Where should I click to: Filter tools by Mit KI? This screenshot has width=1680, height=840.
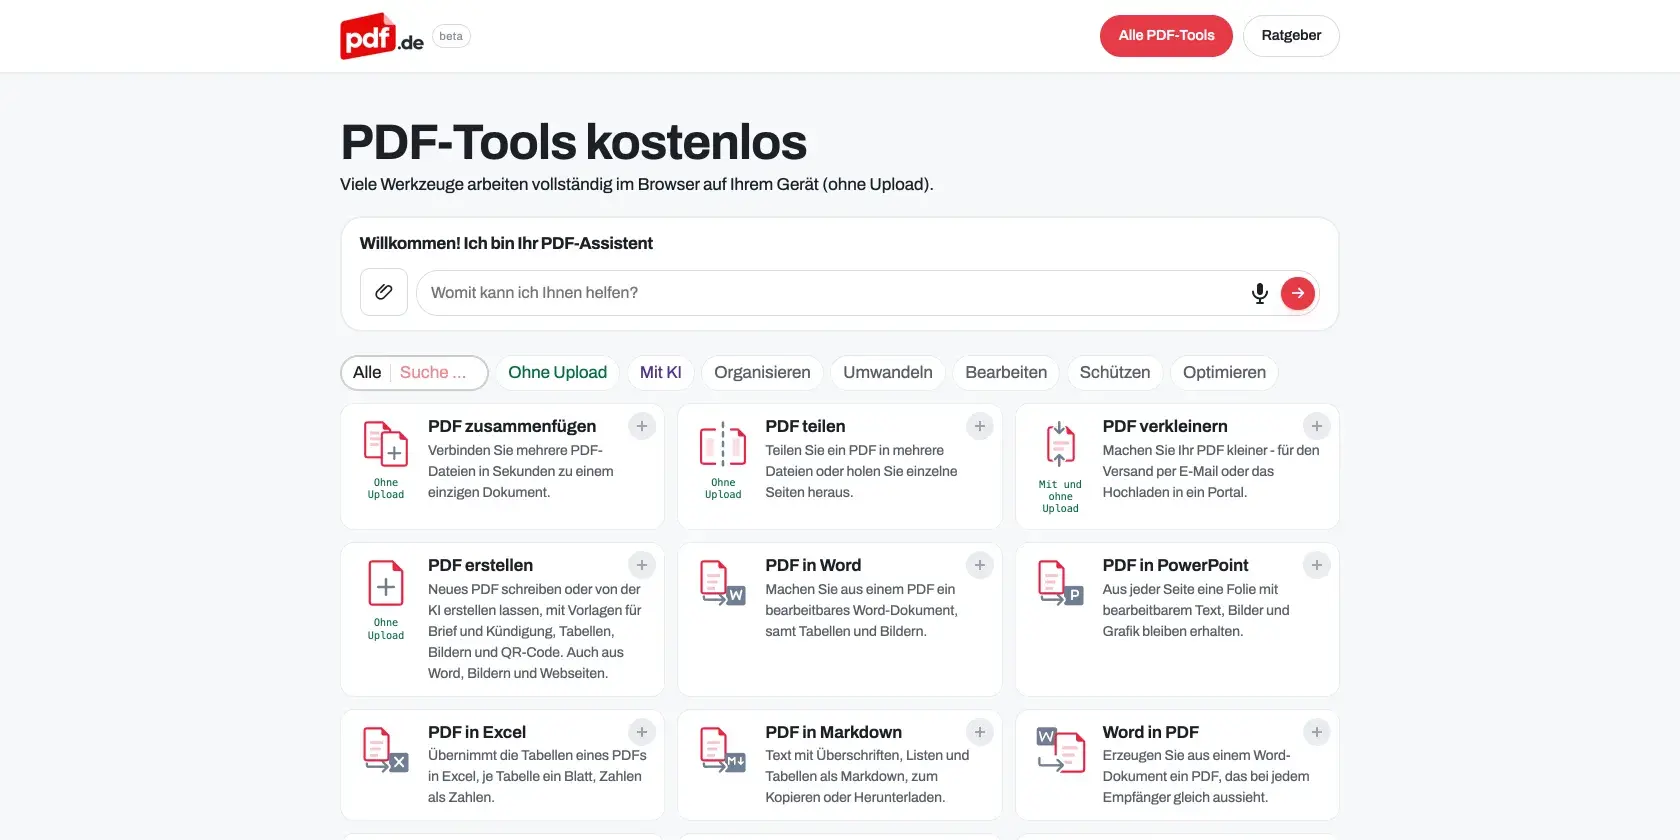[x=660, y=372]
